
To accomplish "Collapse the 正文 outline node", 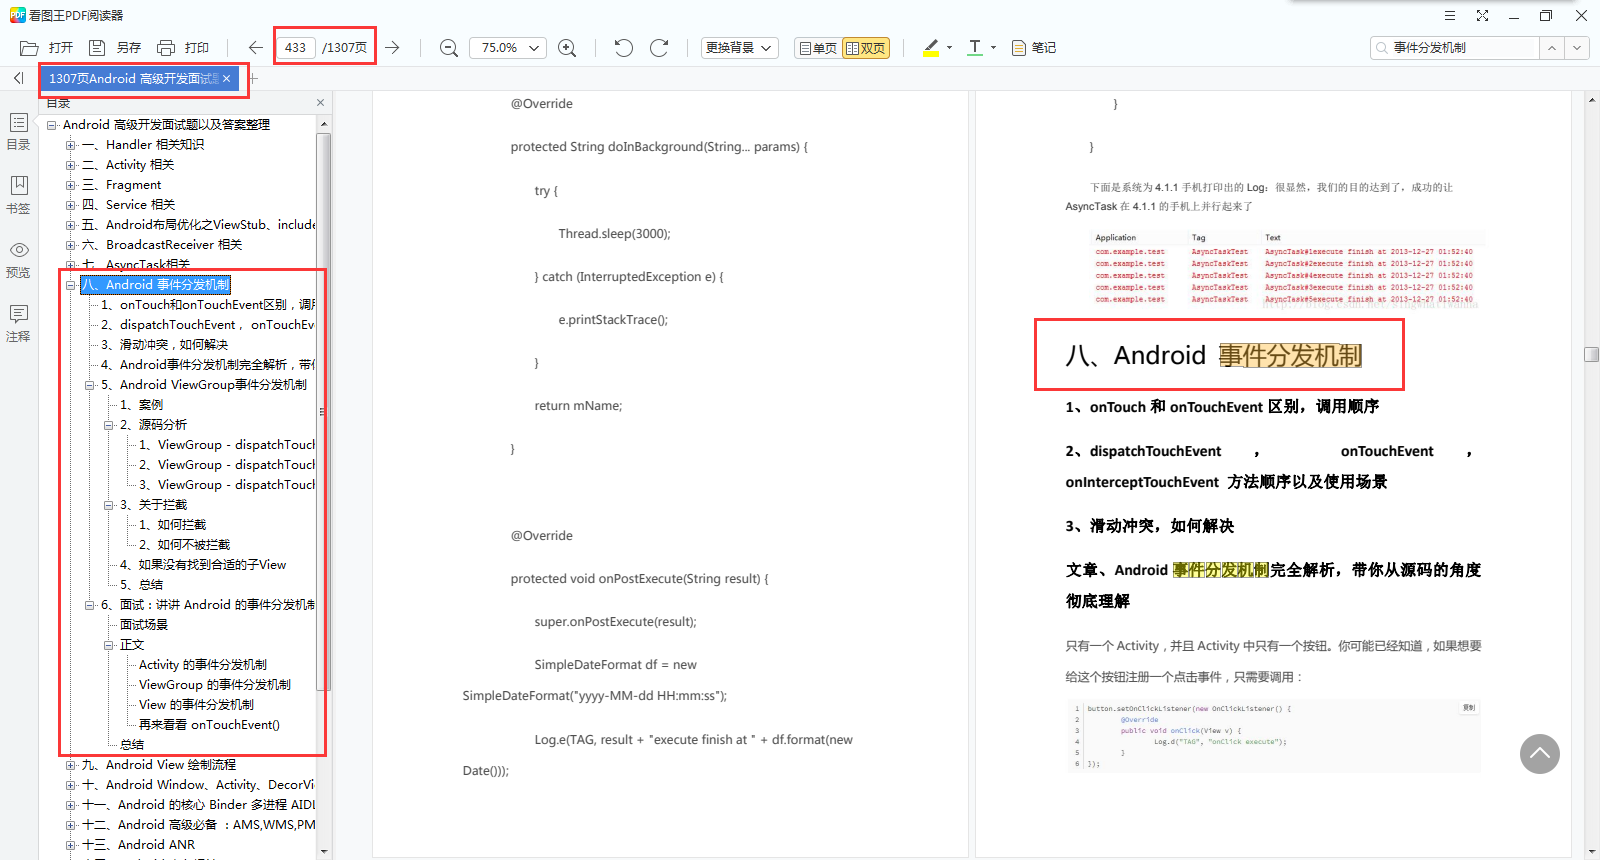I will [x=109, y=645].
